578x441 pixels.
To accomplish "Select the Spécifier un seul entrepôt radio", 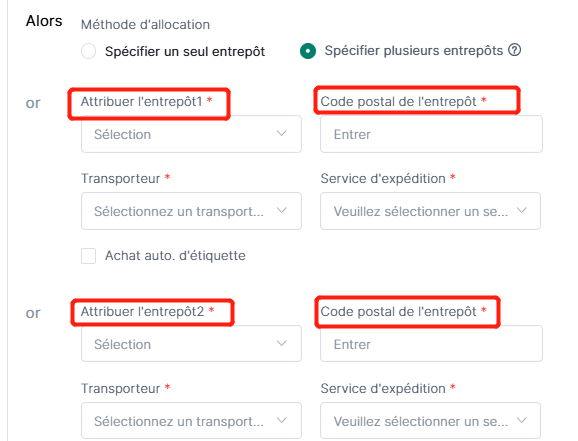I will pyautogui.click(x=88, y=51).
